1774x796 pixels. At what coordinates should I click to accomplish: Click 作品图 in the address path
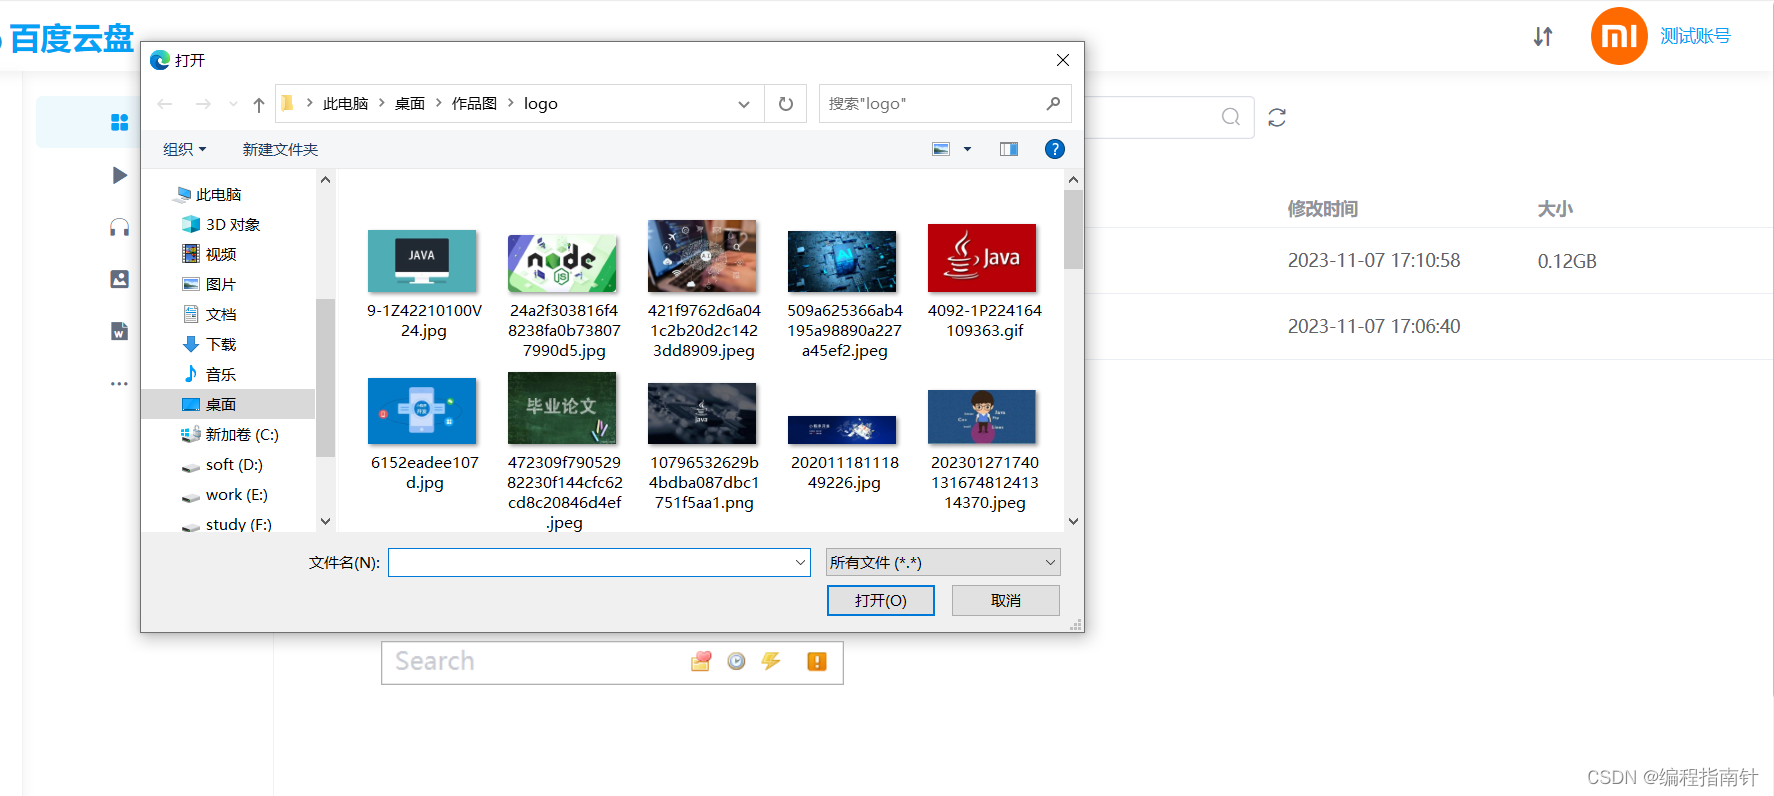[x=474, y=104]
